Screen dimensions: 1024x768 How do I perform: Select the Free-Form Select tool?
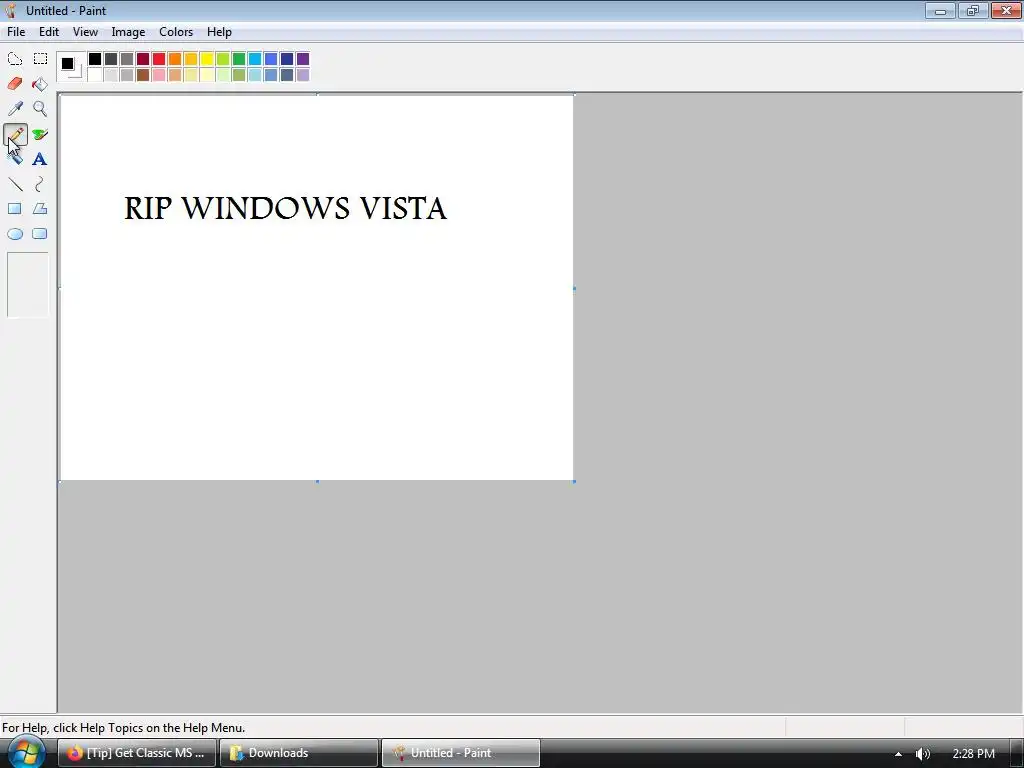[x=15, y=59]
